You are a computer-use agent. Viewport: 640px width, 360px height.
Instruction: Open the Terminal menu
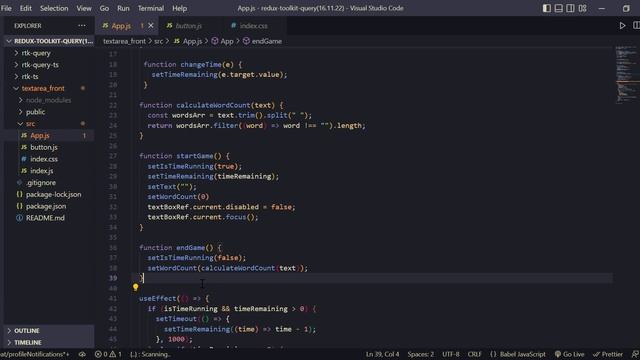pos(151,8)
